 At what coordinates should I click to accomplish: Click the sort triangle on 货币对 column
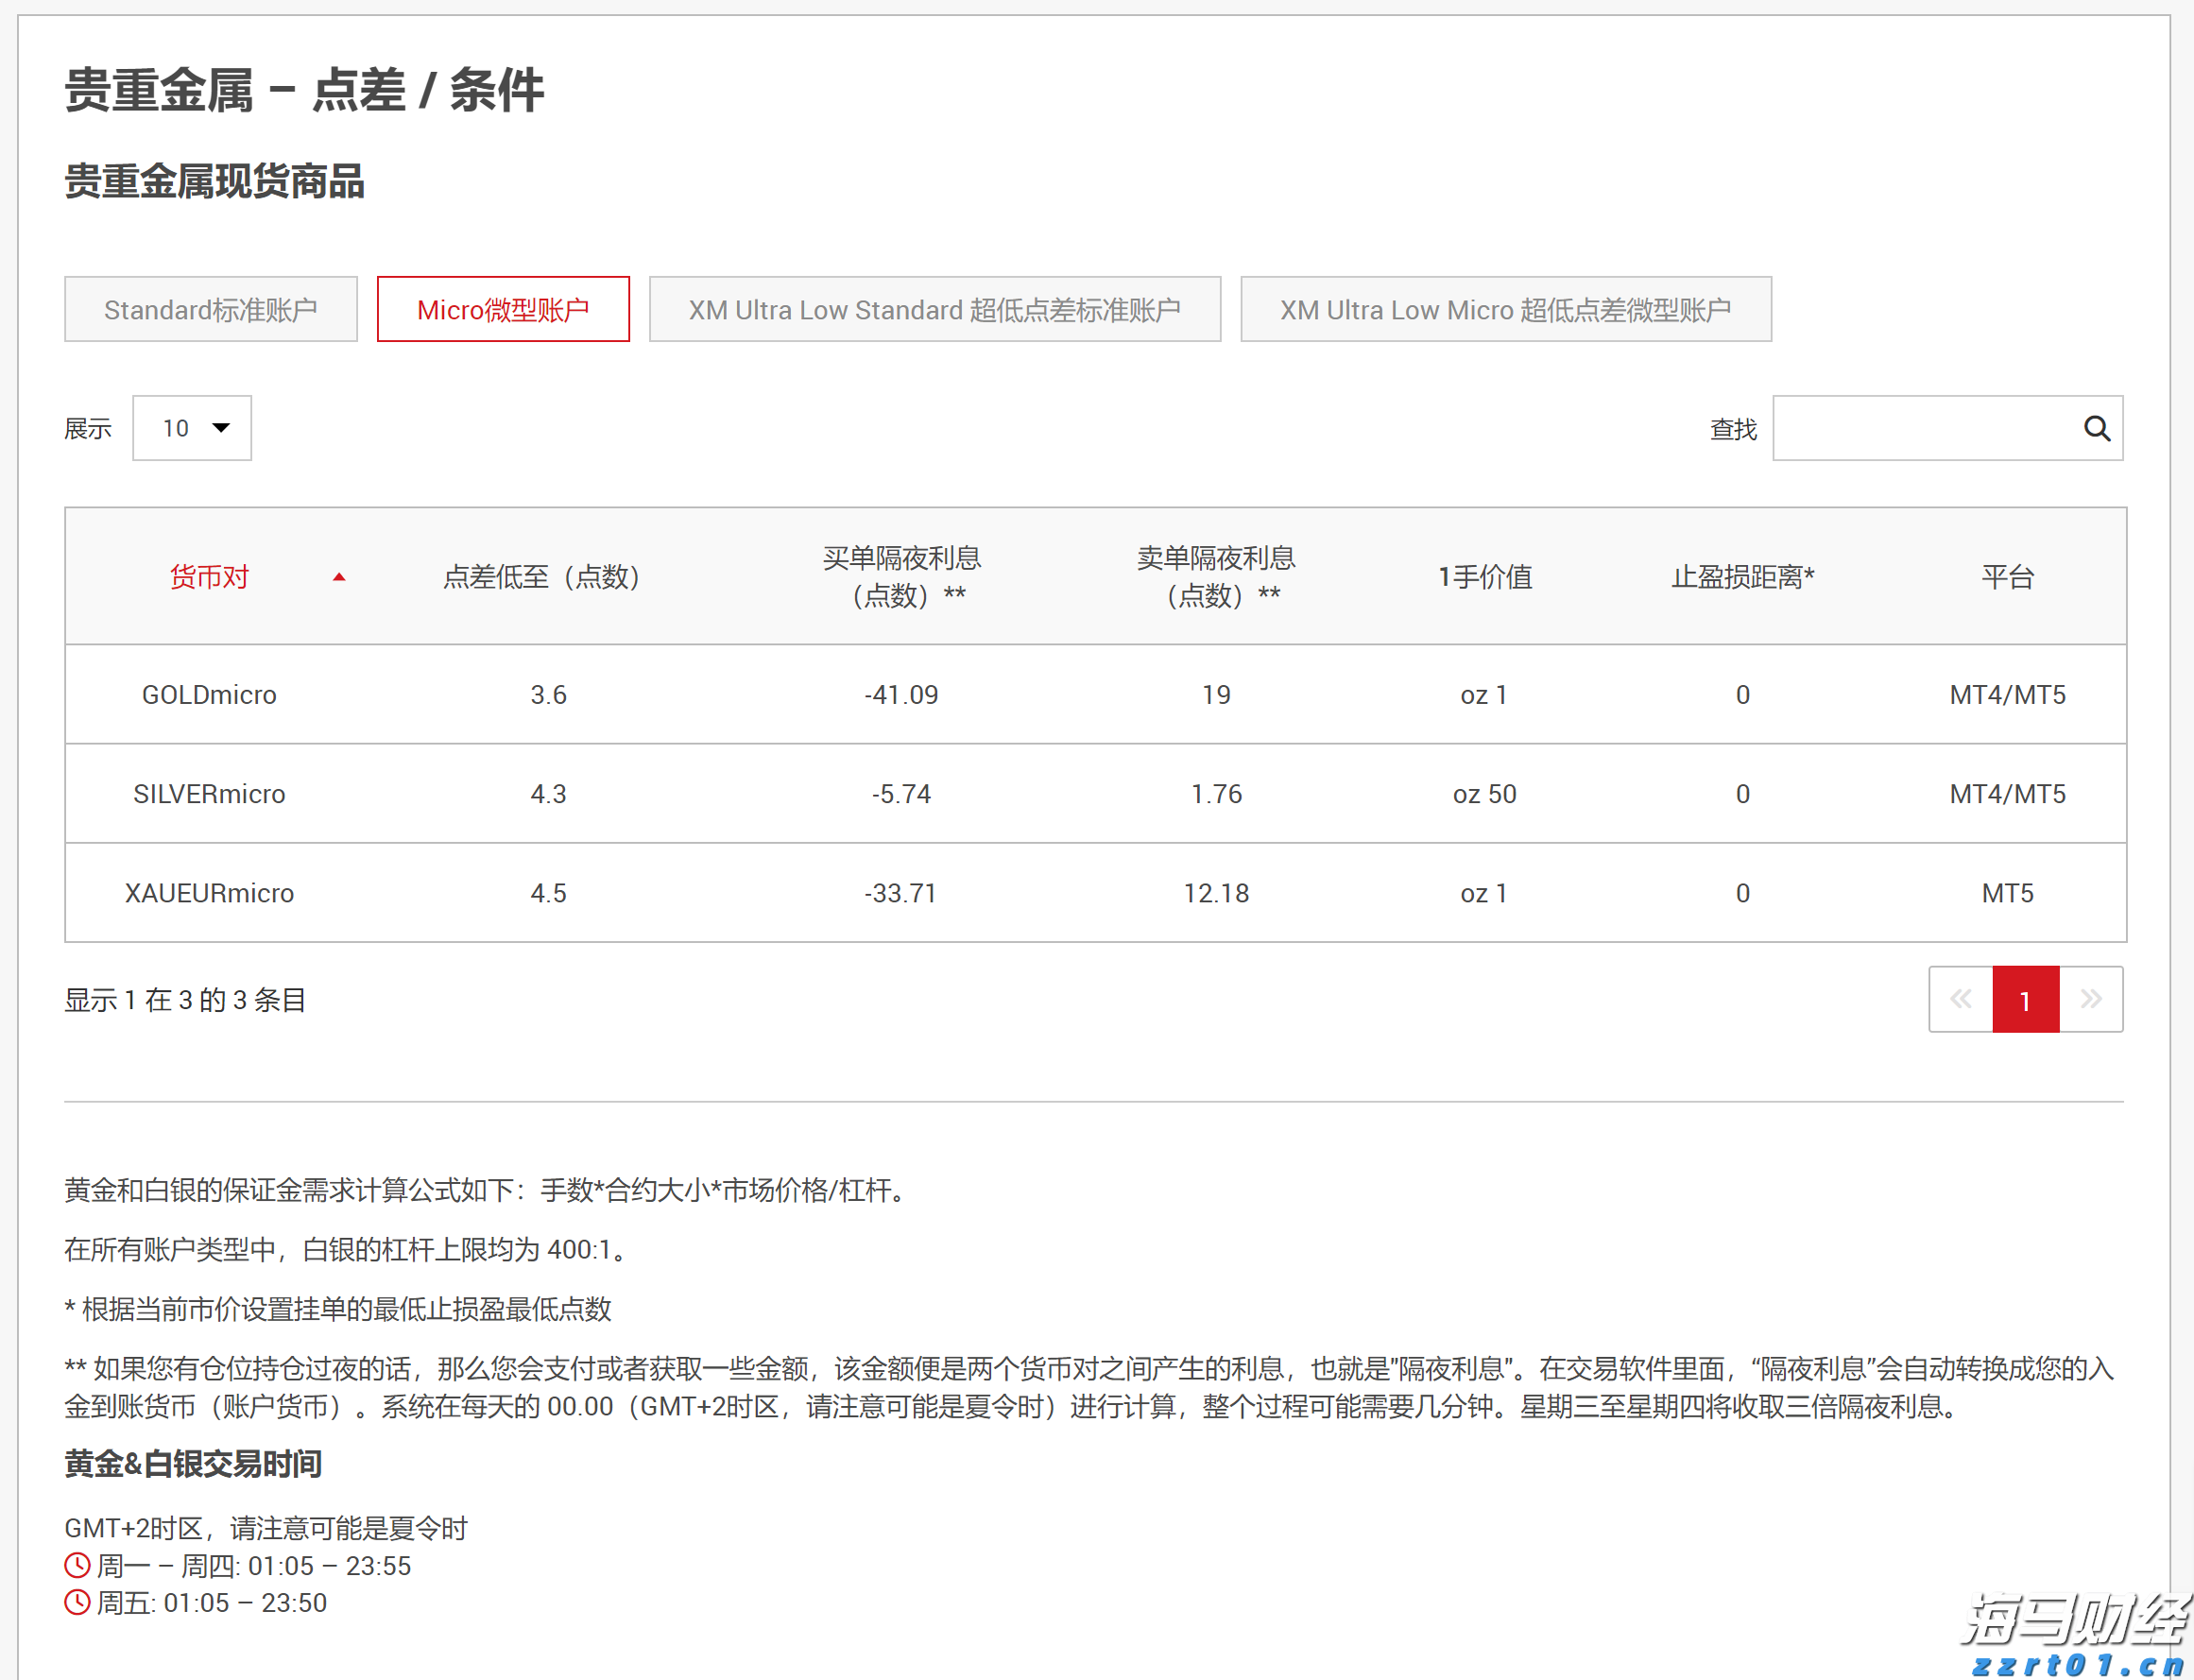click(339, 578)
